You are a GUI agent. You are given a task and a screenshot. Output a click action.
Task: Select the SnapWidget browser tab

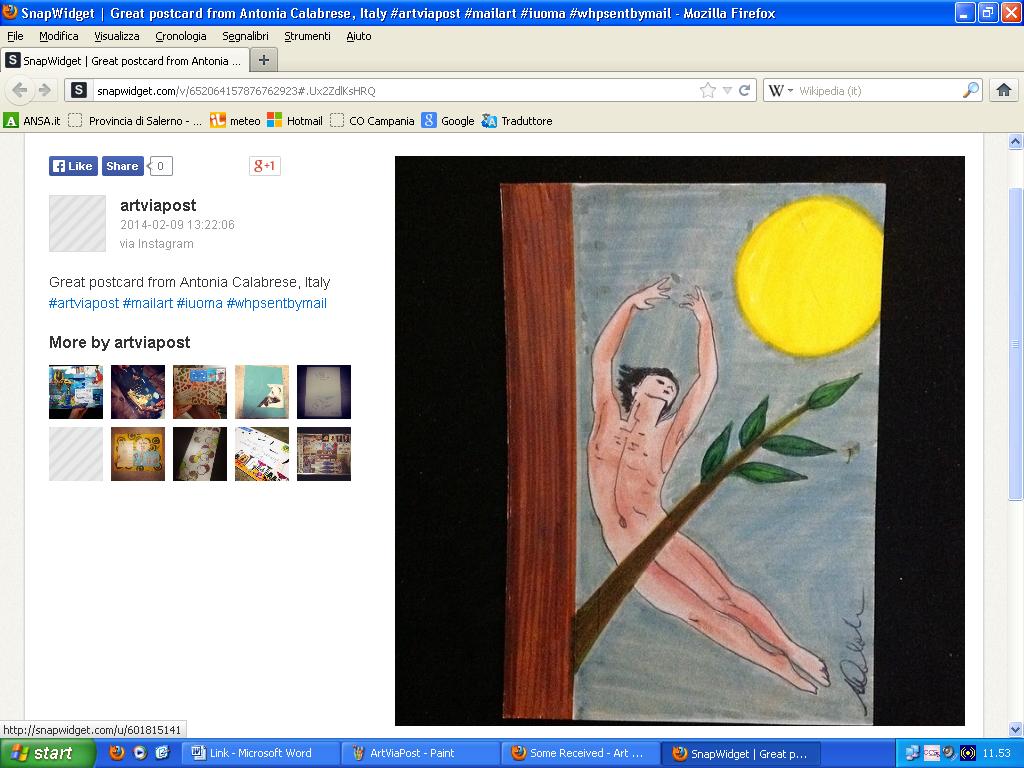point(125,60)
